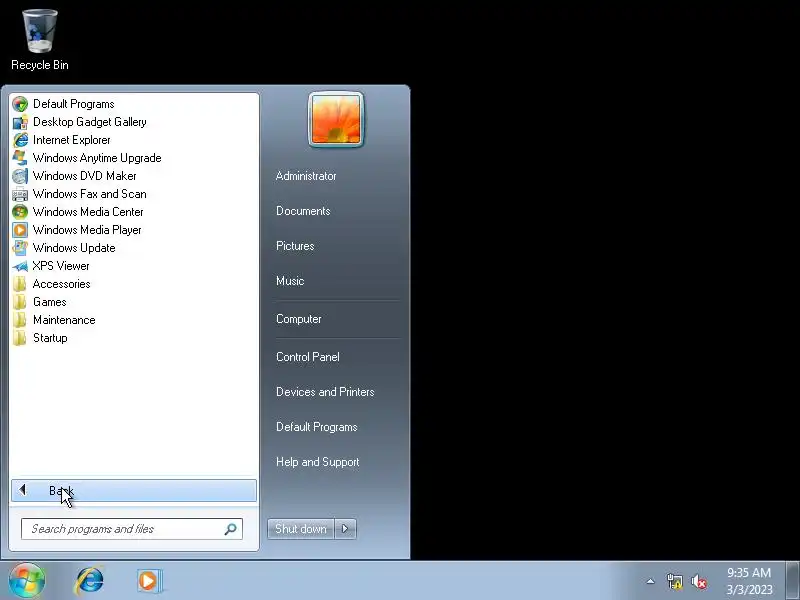This screenshot has height=600, width=800.
Task: Select the Windows Update text
Action: coord(74,248)
